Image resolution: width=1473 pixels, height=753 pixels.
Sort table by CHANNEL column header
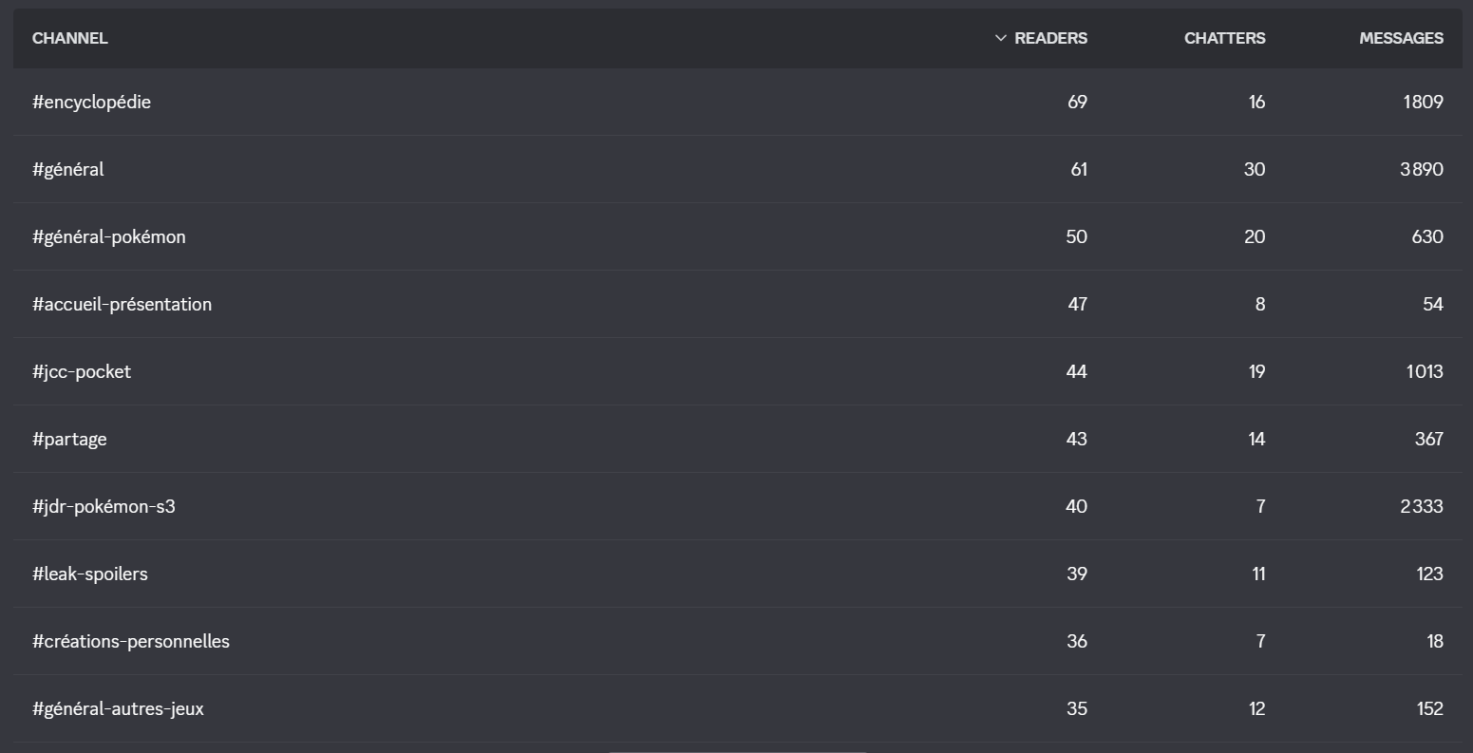(x=70, y=39)
